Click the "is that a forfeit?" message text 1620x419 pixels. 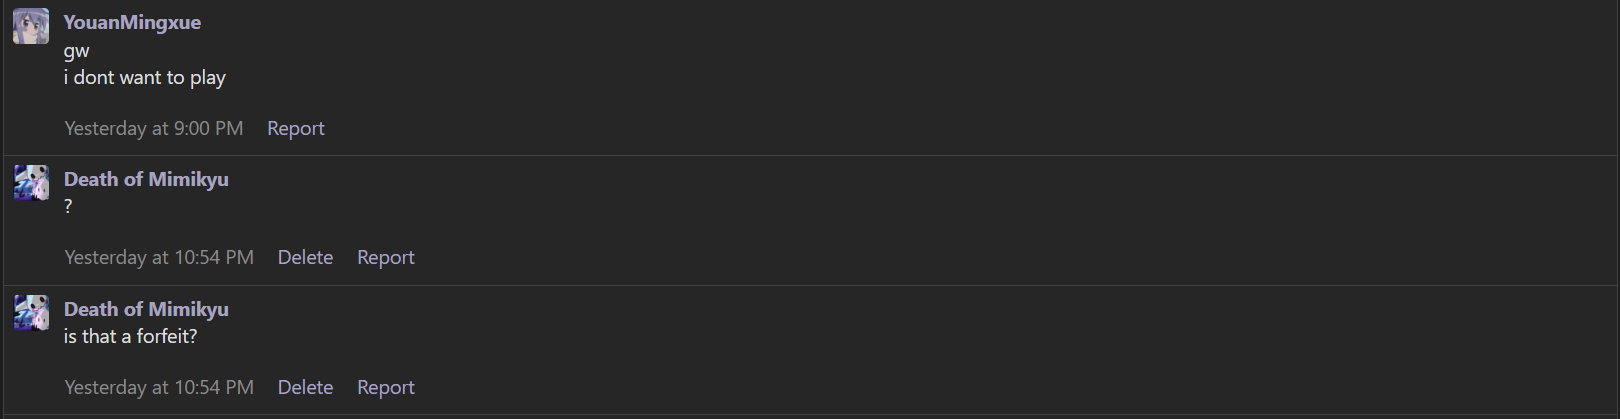point(130,336)
